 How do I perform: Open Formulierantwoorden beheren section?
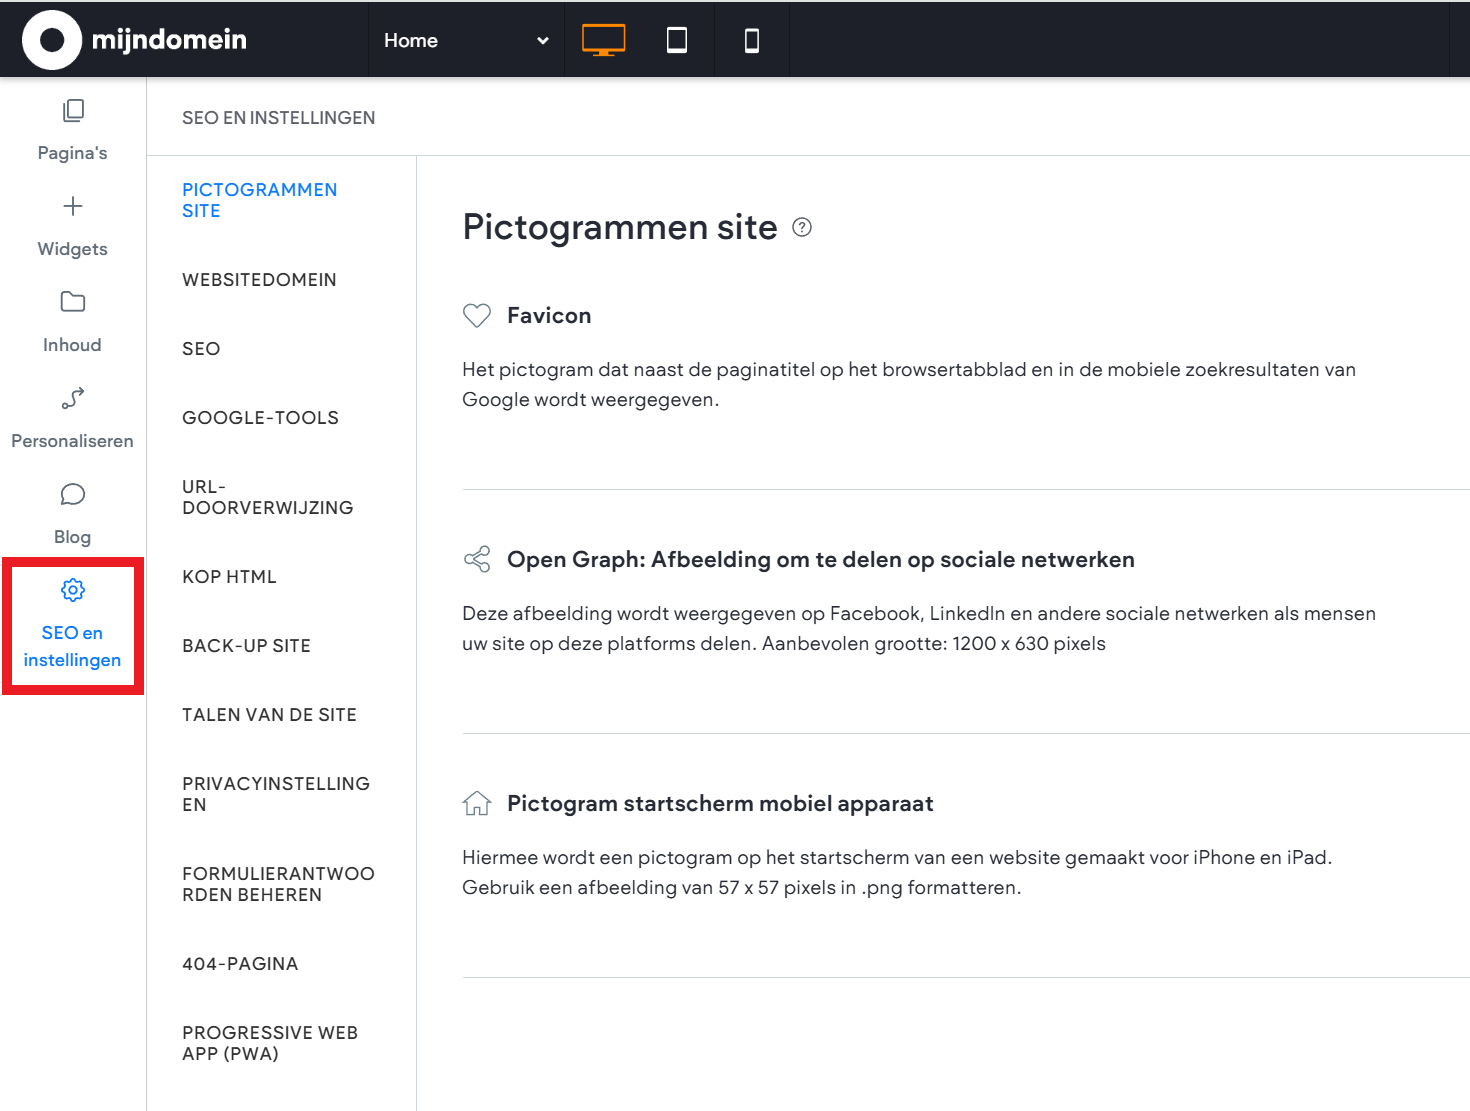[x=278, y=884]
